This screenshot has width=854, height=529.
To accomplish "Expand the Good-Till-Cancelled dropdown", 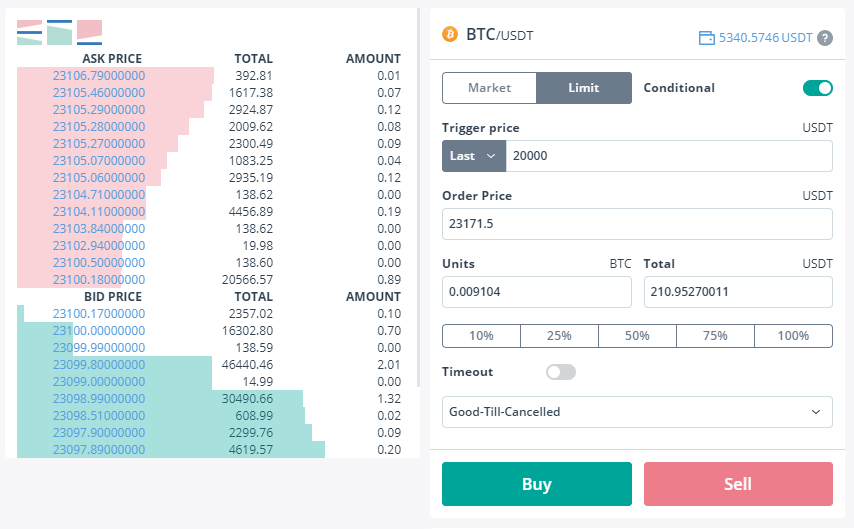I will coord(637,411).
